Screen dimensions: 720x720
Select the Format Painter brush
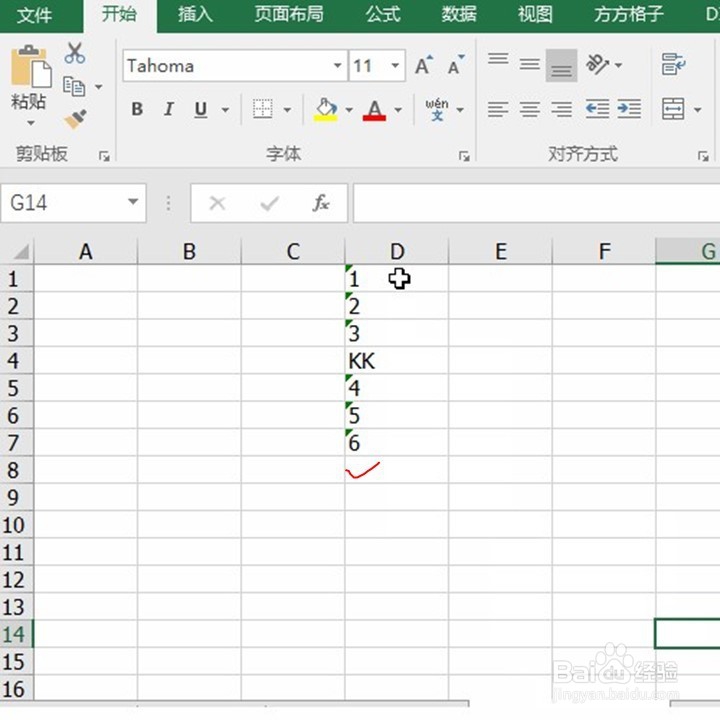click(75, 119)
